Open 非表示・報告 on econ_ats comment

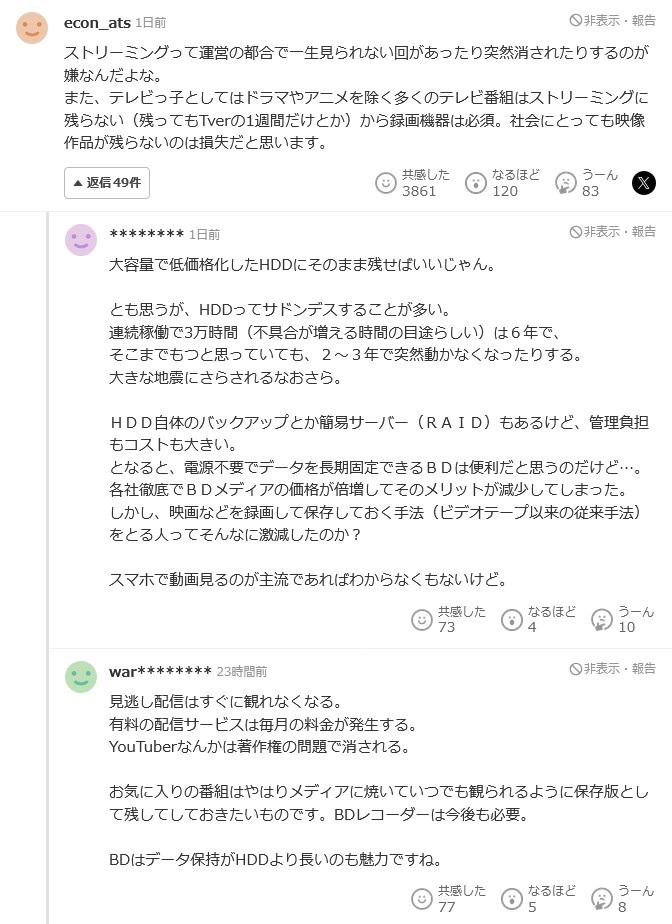613,20
